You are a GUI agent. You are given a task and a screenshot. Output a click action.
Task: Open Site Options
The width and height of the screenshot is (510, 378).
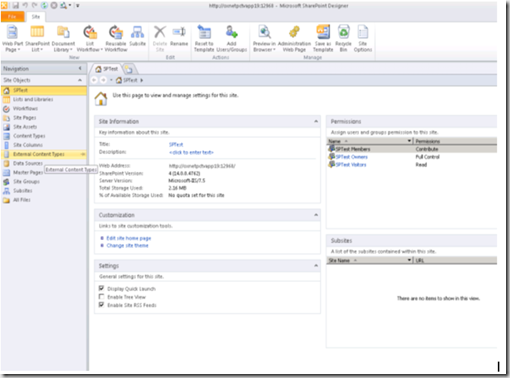[x=363, y=39]
